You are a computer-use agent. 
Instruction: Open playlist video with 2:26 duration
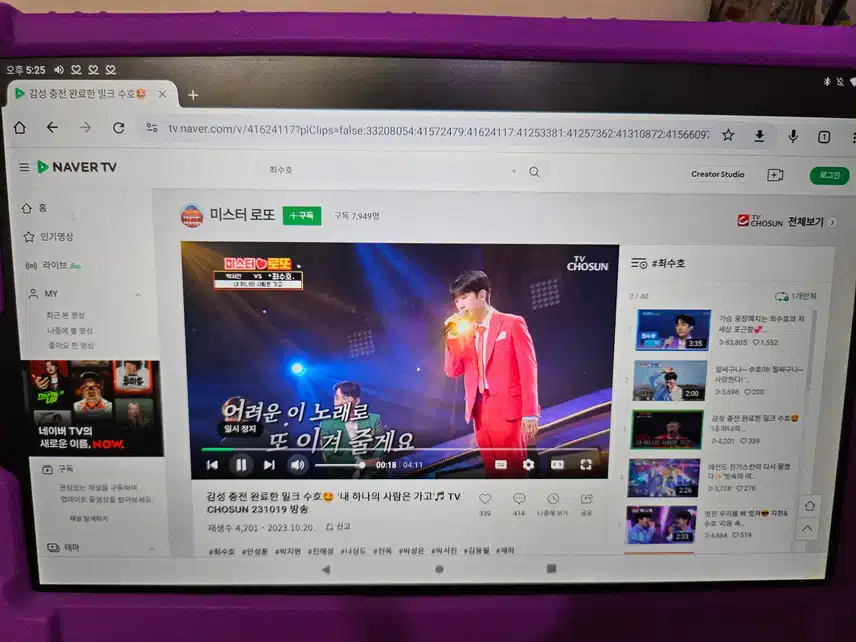[663, 478]
